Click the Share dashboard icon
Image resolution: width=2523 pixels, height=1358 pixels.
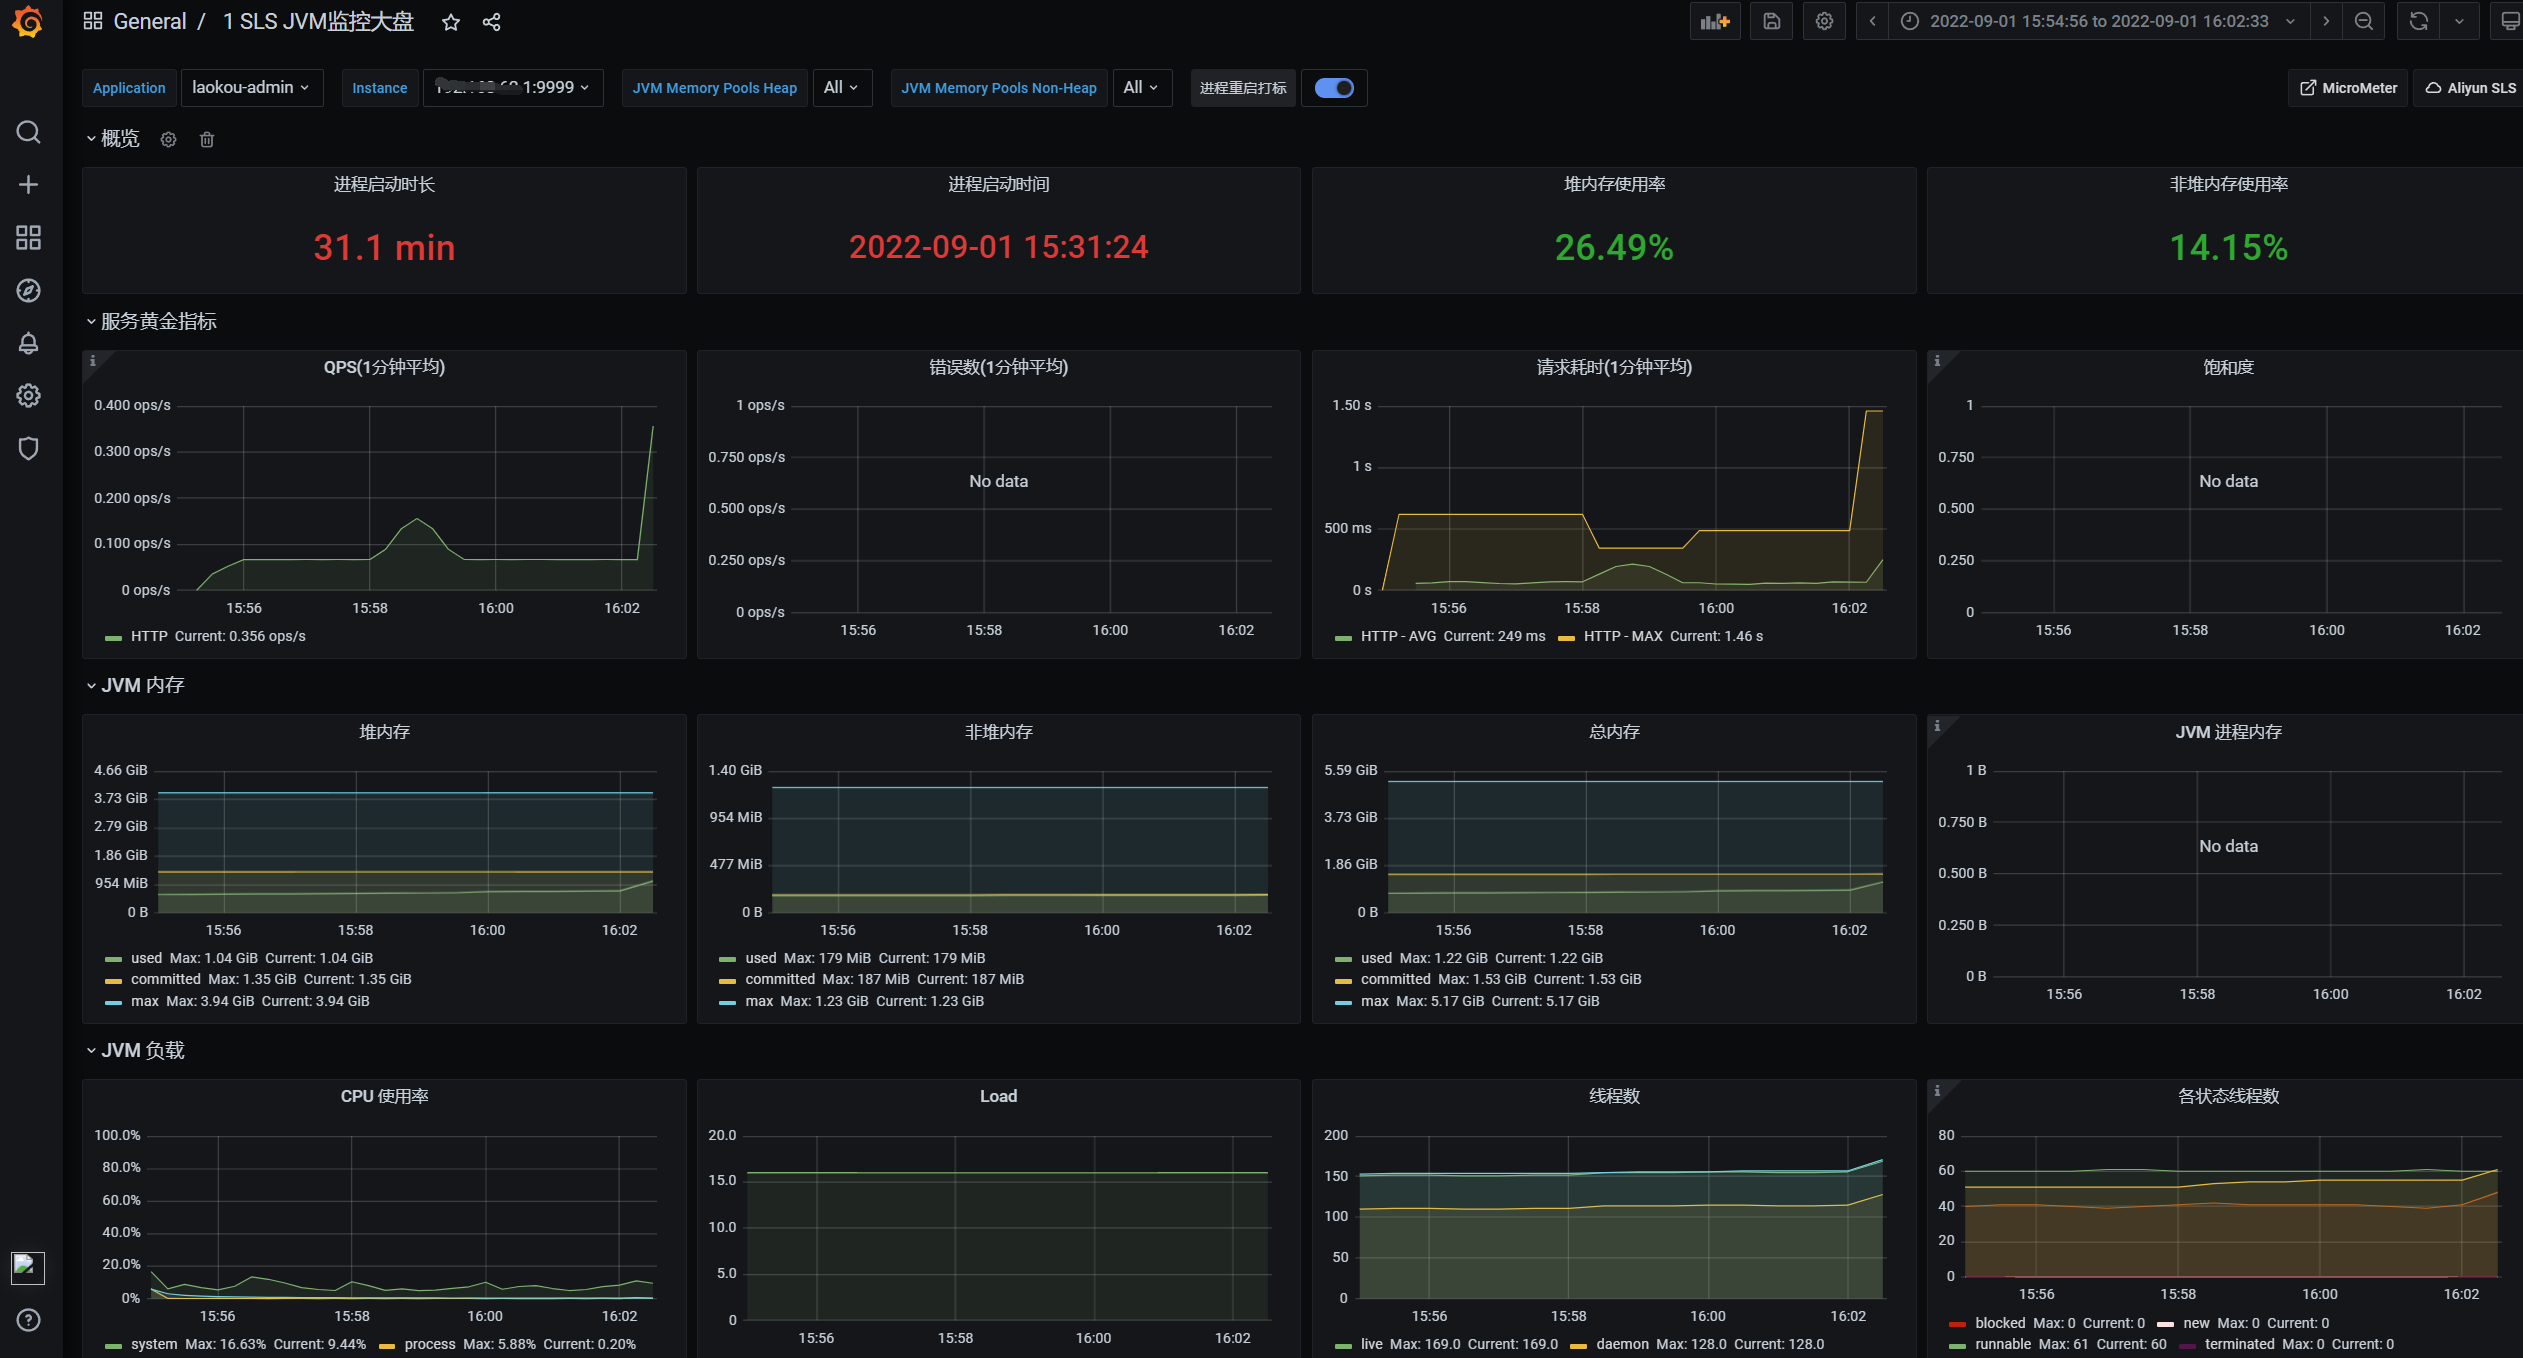(x=491, y=22)
